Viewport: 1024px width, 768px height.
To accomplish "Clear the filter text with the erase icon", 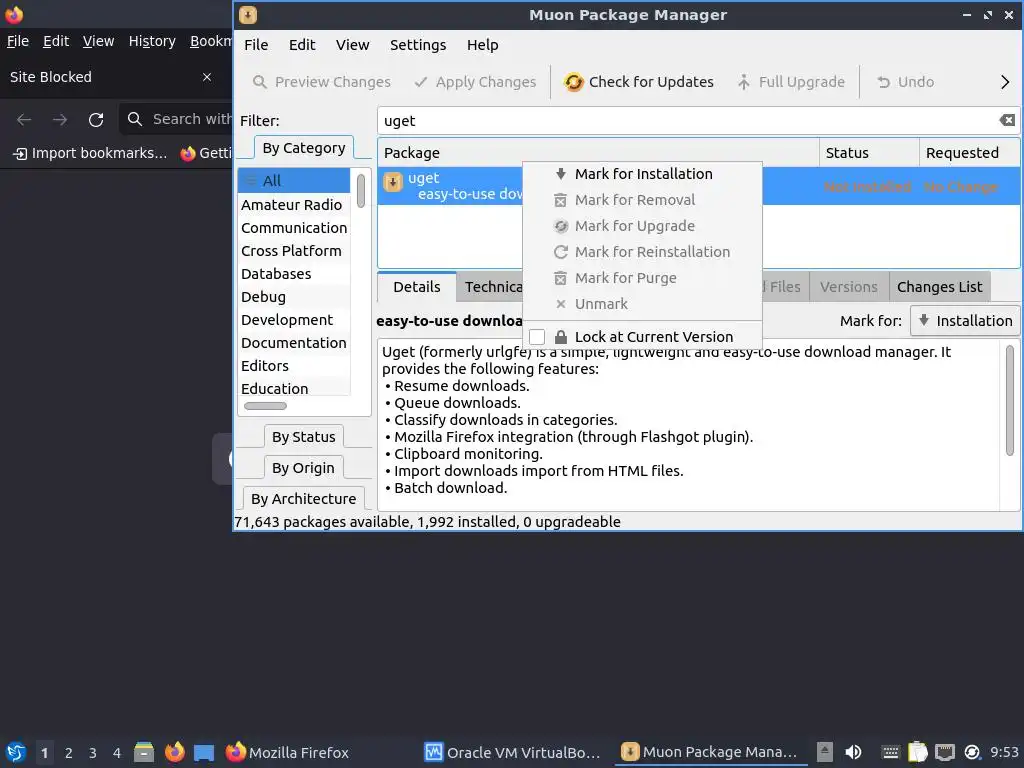I will point(1007,120).
